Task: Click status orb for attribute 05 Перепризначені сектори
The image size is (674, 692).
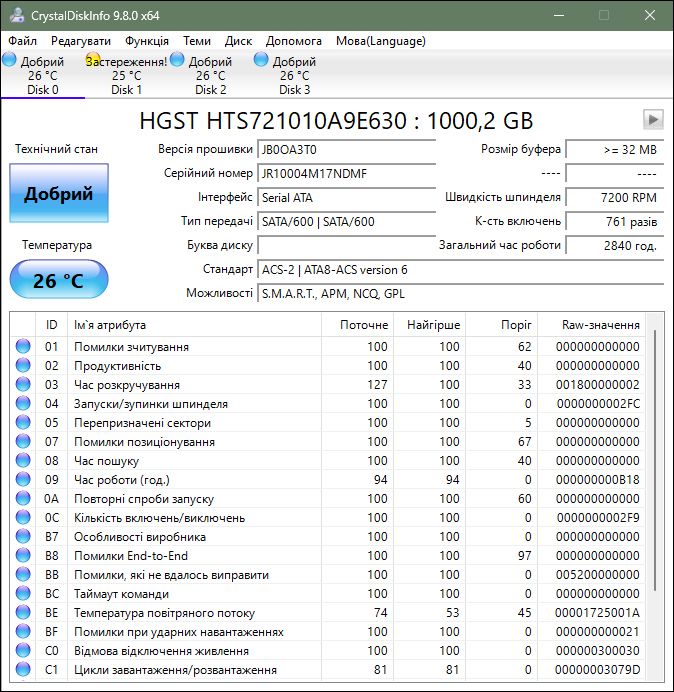Action: [x=23, y=422]
